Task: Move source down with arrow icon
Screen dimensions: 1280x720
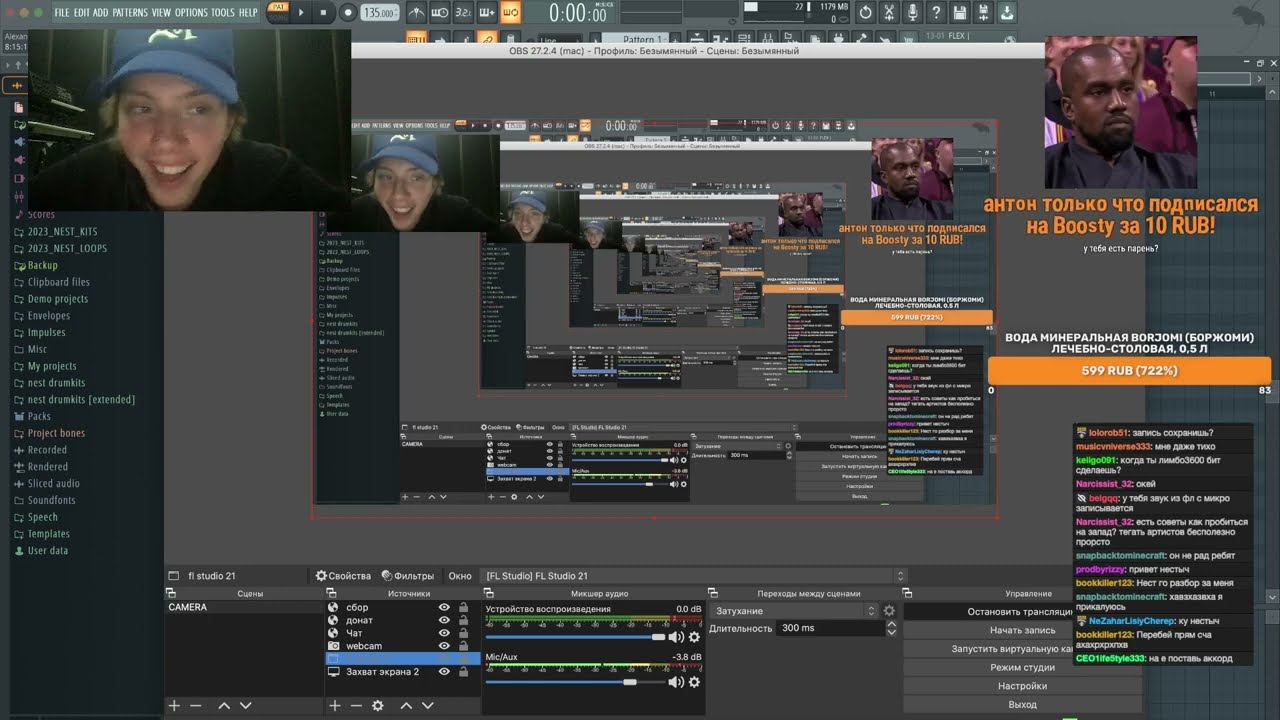Action: pos(427,705)
